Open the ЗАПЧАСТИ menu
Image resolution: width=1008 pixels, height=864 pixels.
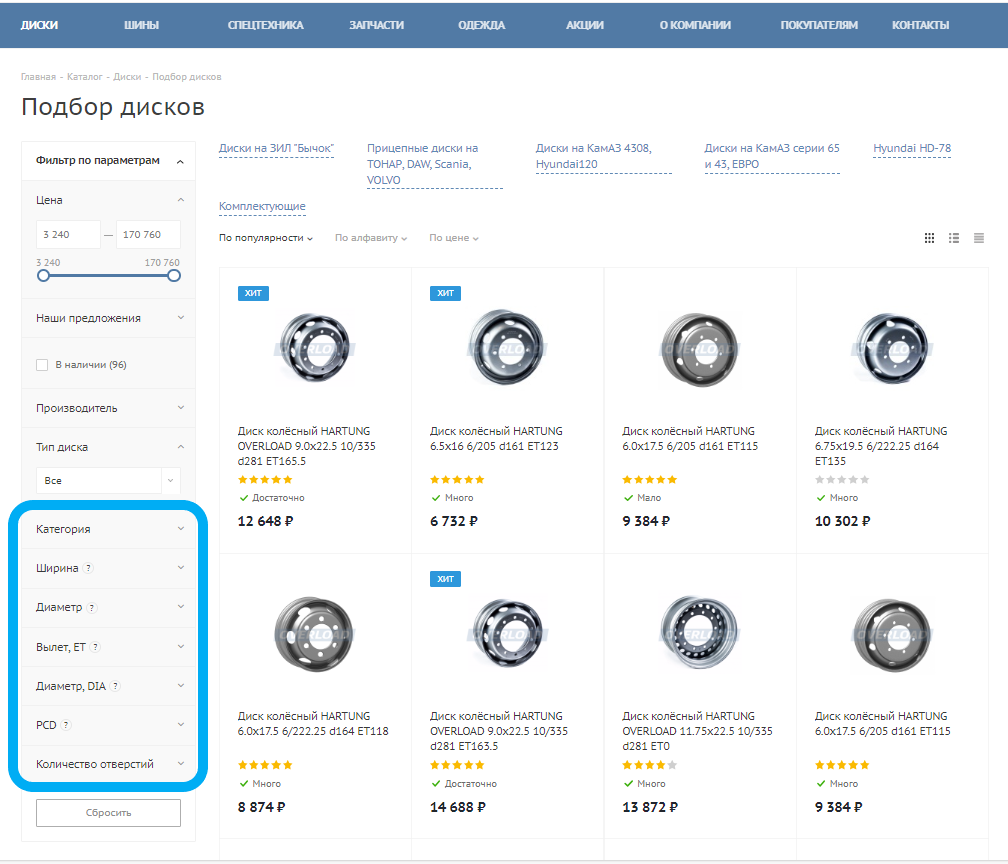[x=377, y=25]
